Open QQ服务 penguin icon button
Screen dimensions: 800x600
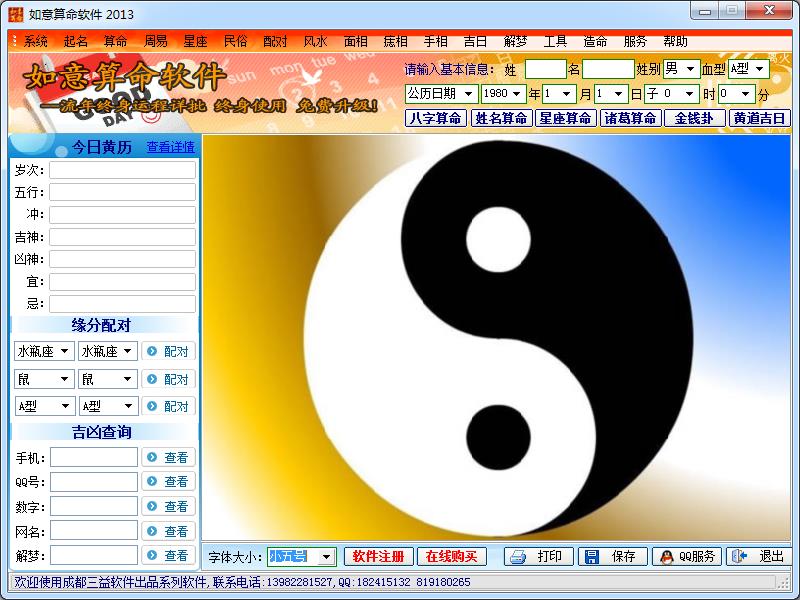tap(666, 557)
